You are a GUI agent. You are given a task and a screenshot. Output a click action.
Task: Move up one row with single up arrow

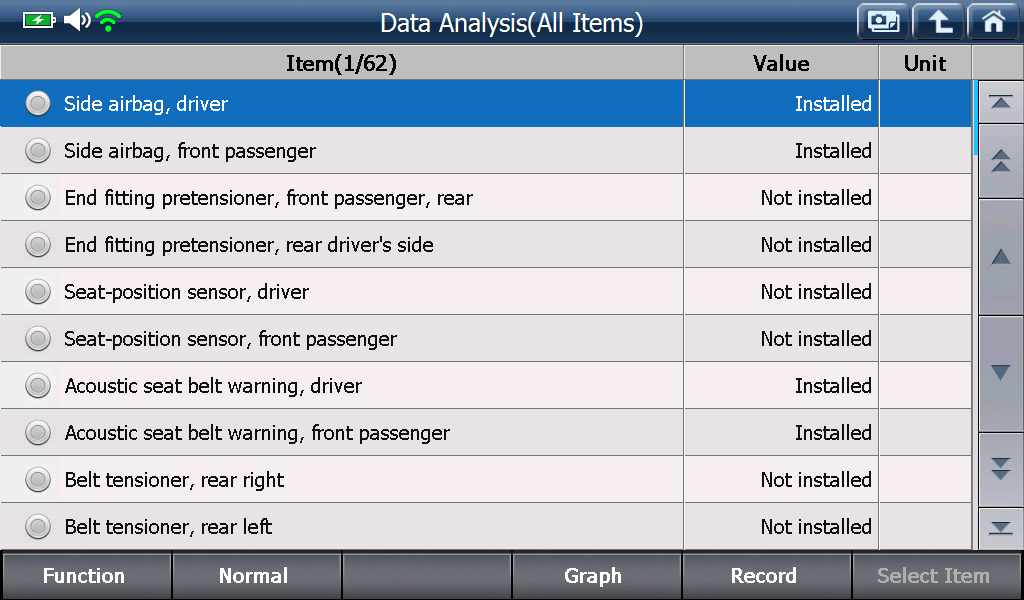point(1000,257)
